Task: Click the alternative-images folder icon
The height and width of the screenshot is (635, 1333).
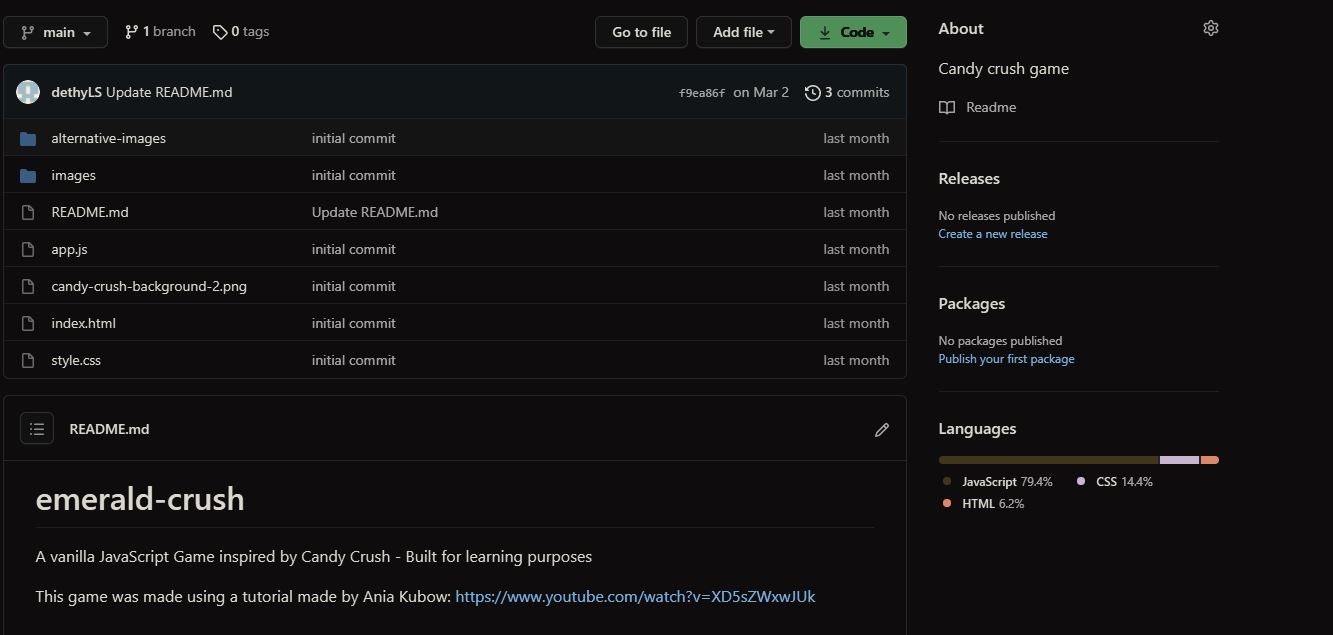Action: point(28,138)
